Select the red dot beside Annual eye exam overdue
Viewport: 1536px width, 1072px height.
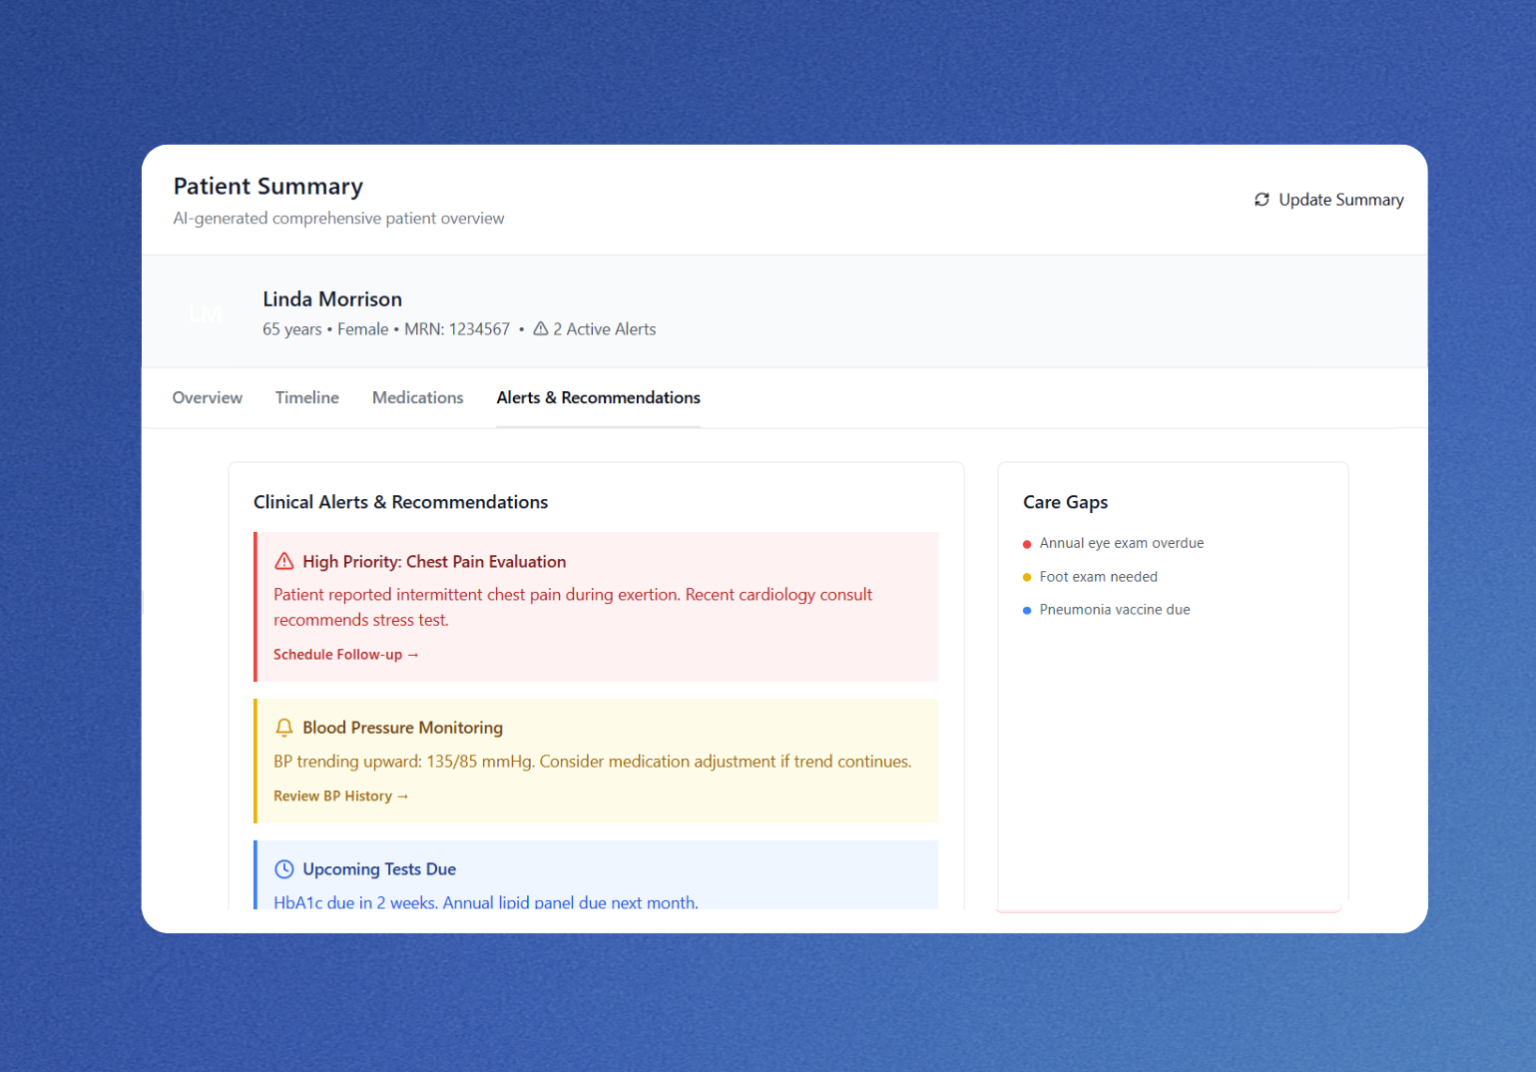coord(1027,543)
